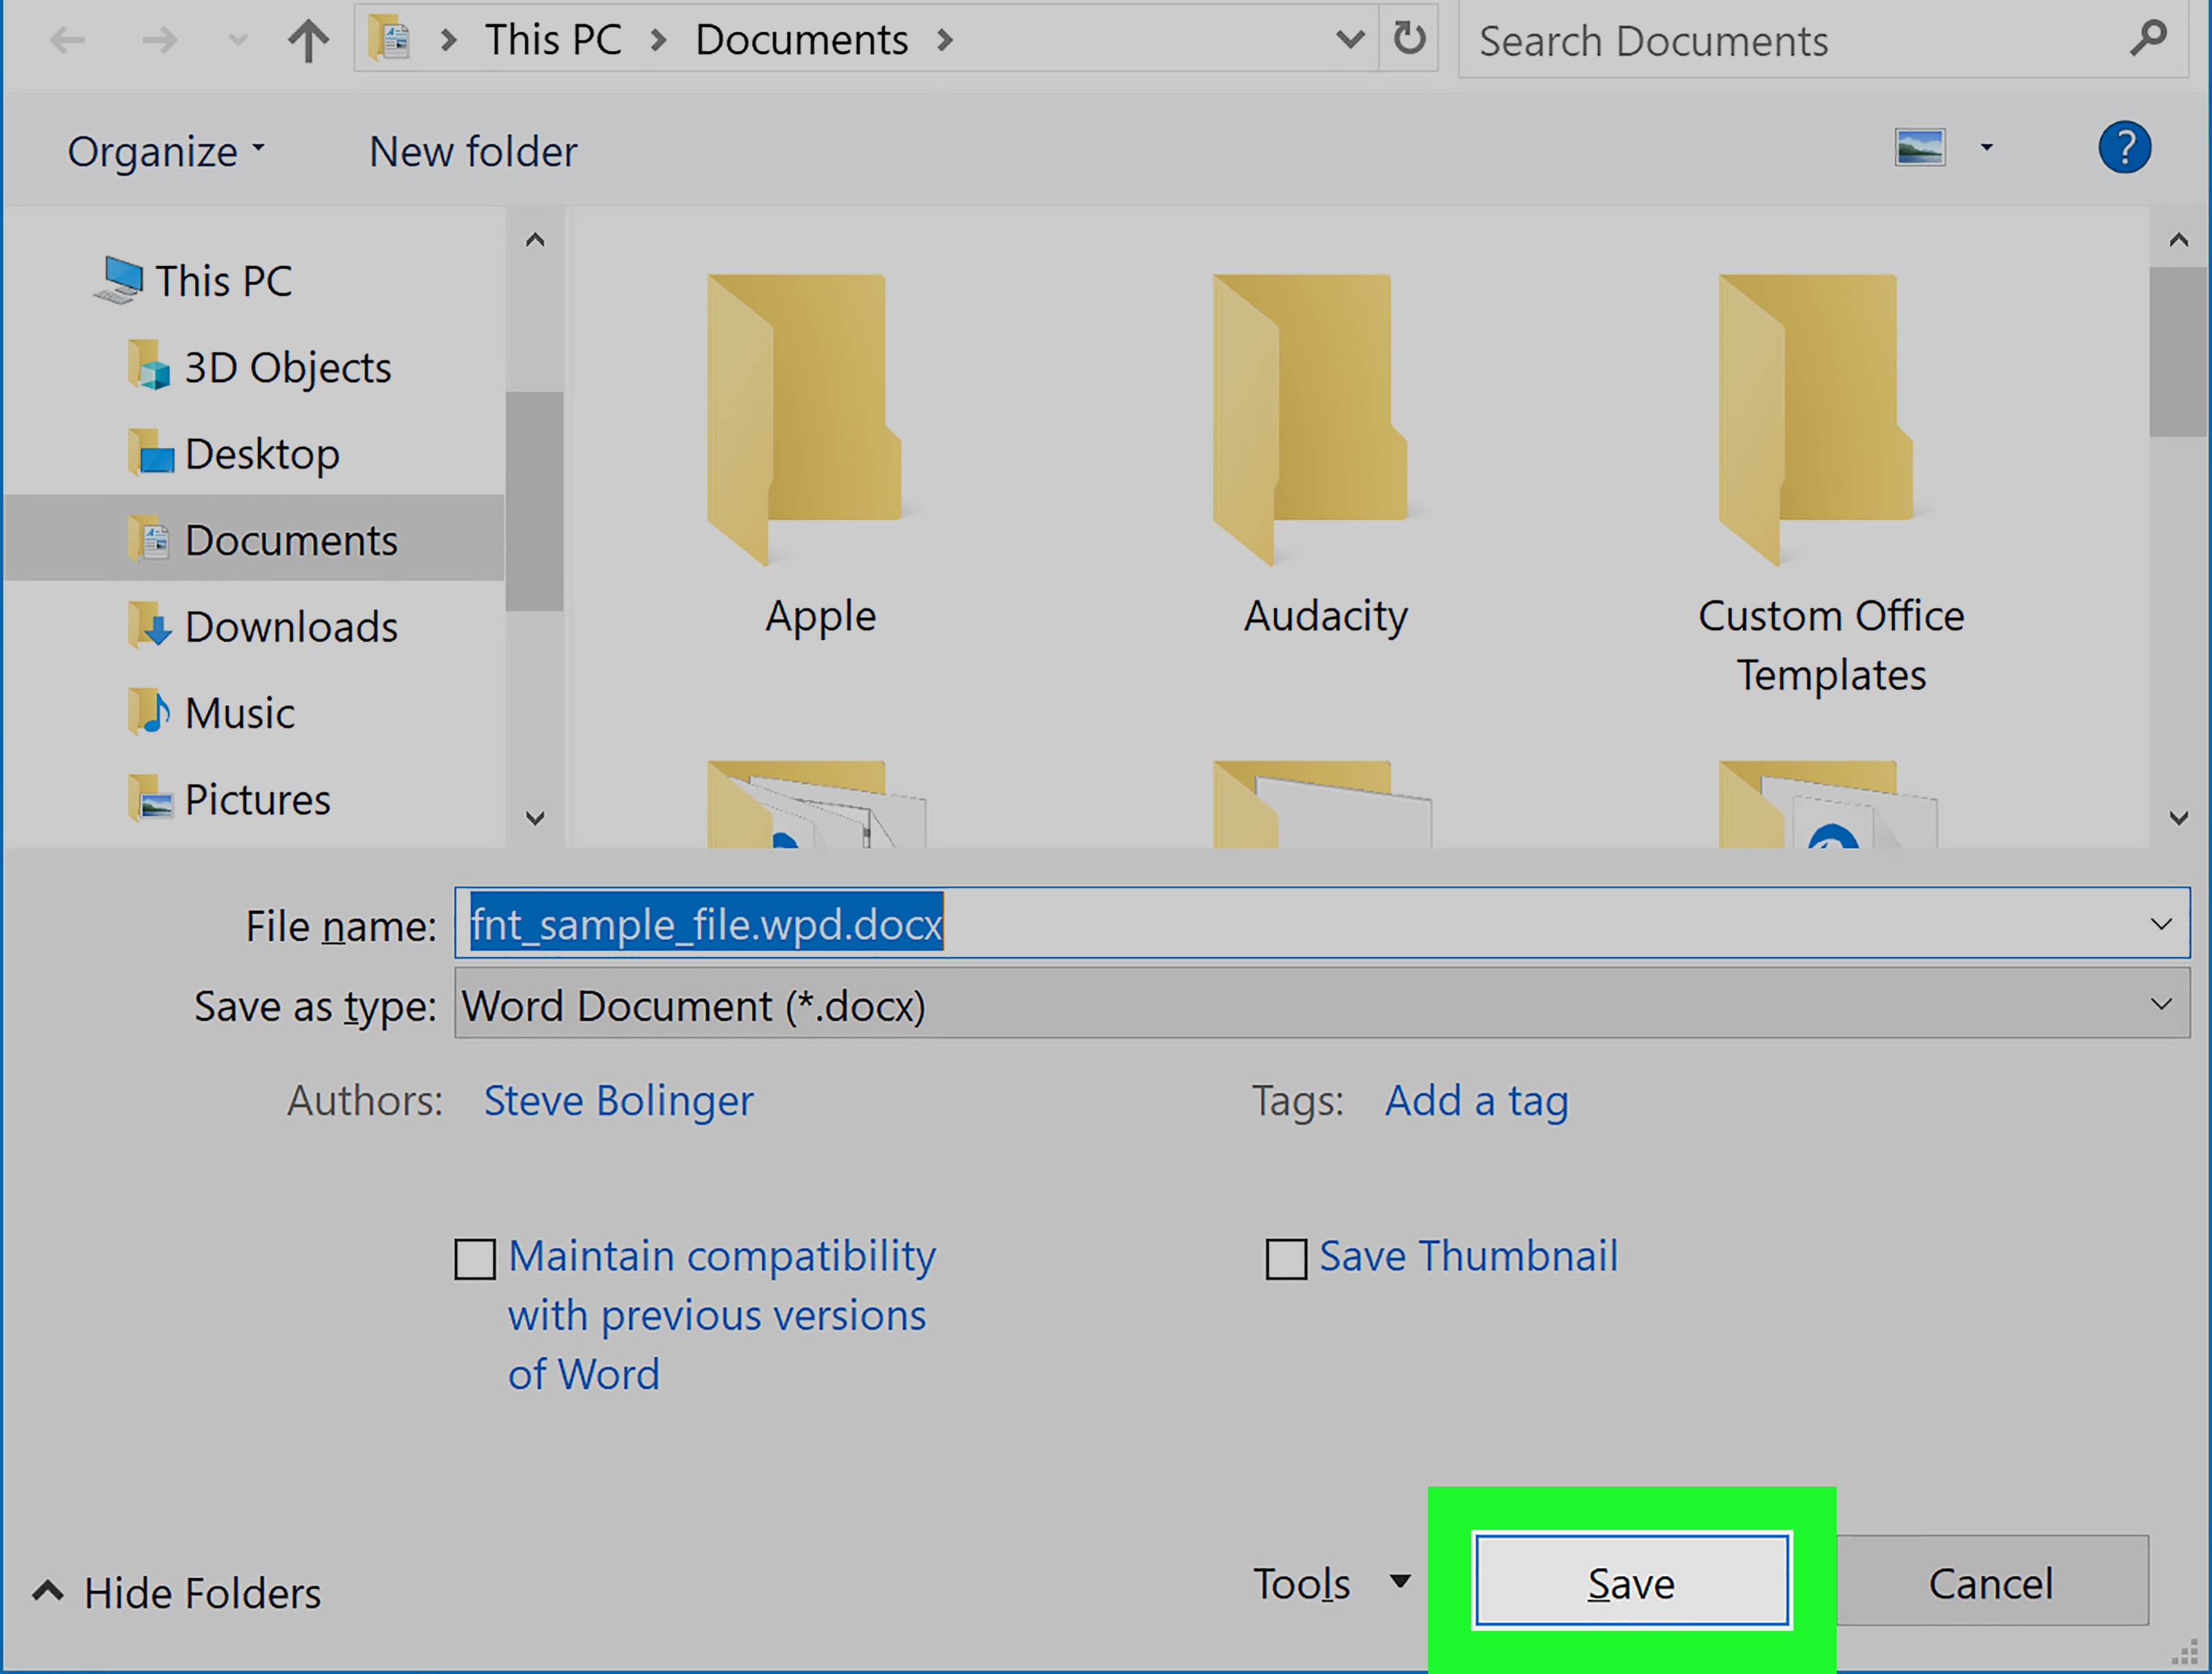Select the Downloads folder in sidebar
Image resolution: width=2212 pixels, height=1674 pixels.
(x=290, y=626)
